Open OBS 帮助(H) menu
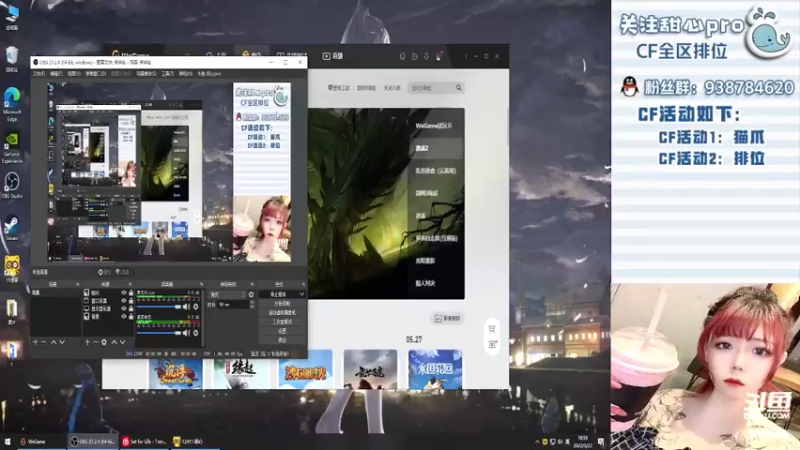Screen dimensions: 800x450 [x=186, y=74]
